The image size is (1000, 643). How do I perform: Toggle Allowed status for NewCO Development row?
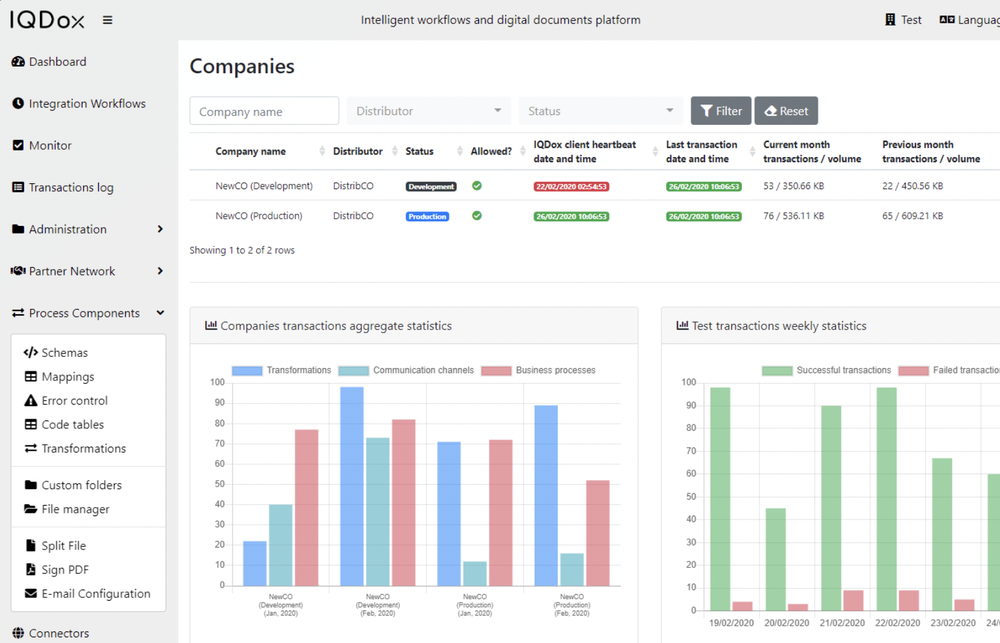[x=477, y=186]
